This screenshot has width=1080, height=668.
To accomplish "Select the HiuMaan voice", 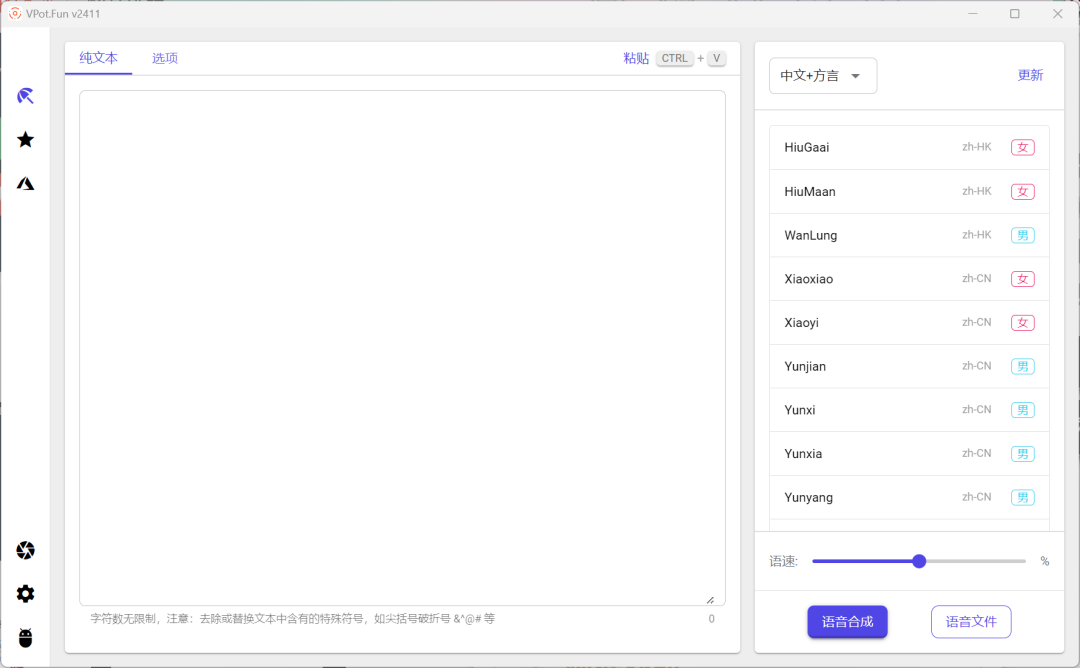I will [x=909, y=191].
